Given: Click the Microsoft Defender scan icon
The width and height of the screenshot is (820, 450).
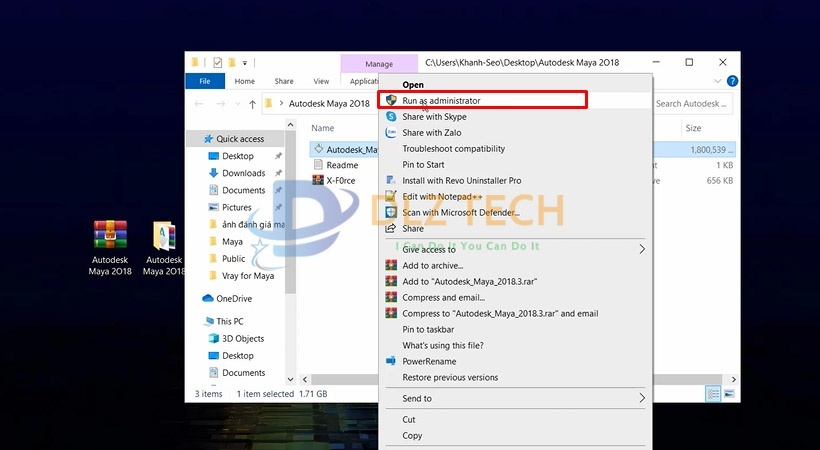Looking at the screenshot, I should 391,213.
